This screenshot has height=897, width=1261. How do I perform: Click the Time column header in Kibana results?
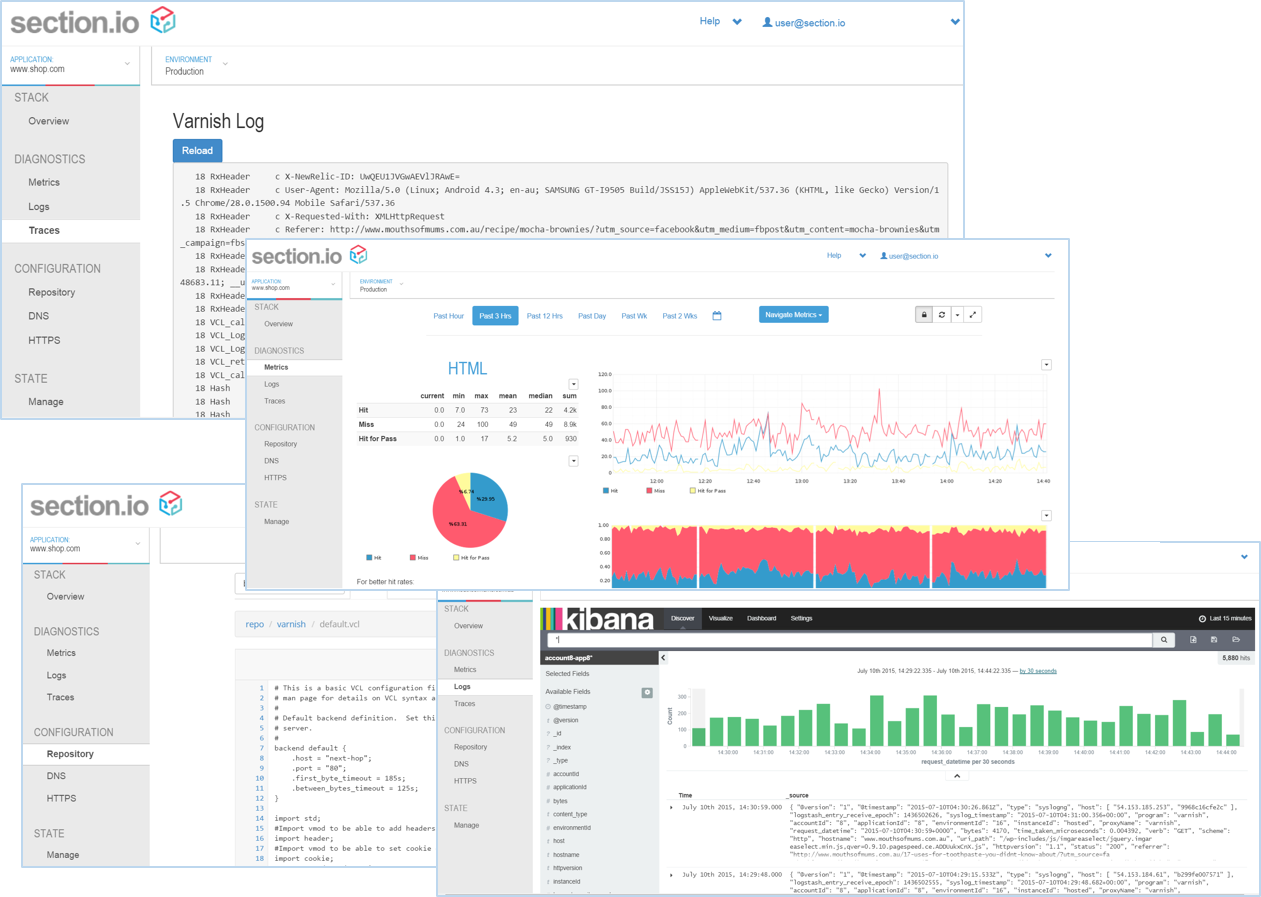coord(686,795)
